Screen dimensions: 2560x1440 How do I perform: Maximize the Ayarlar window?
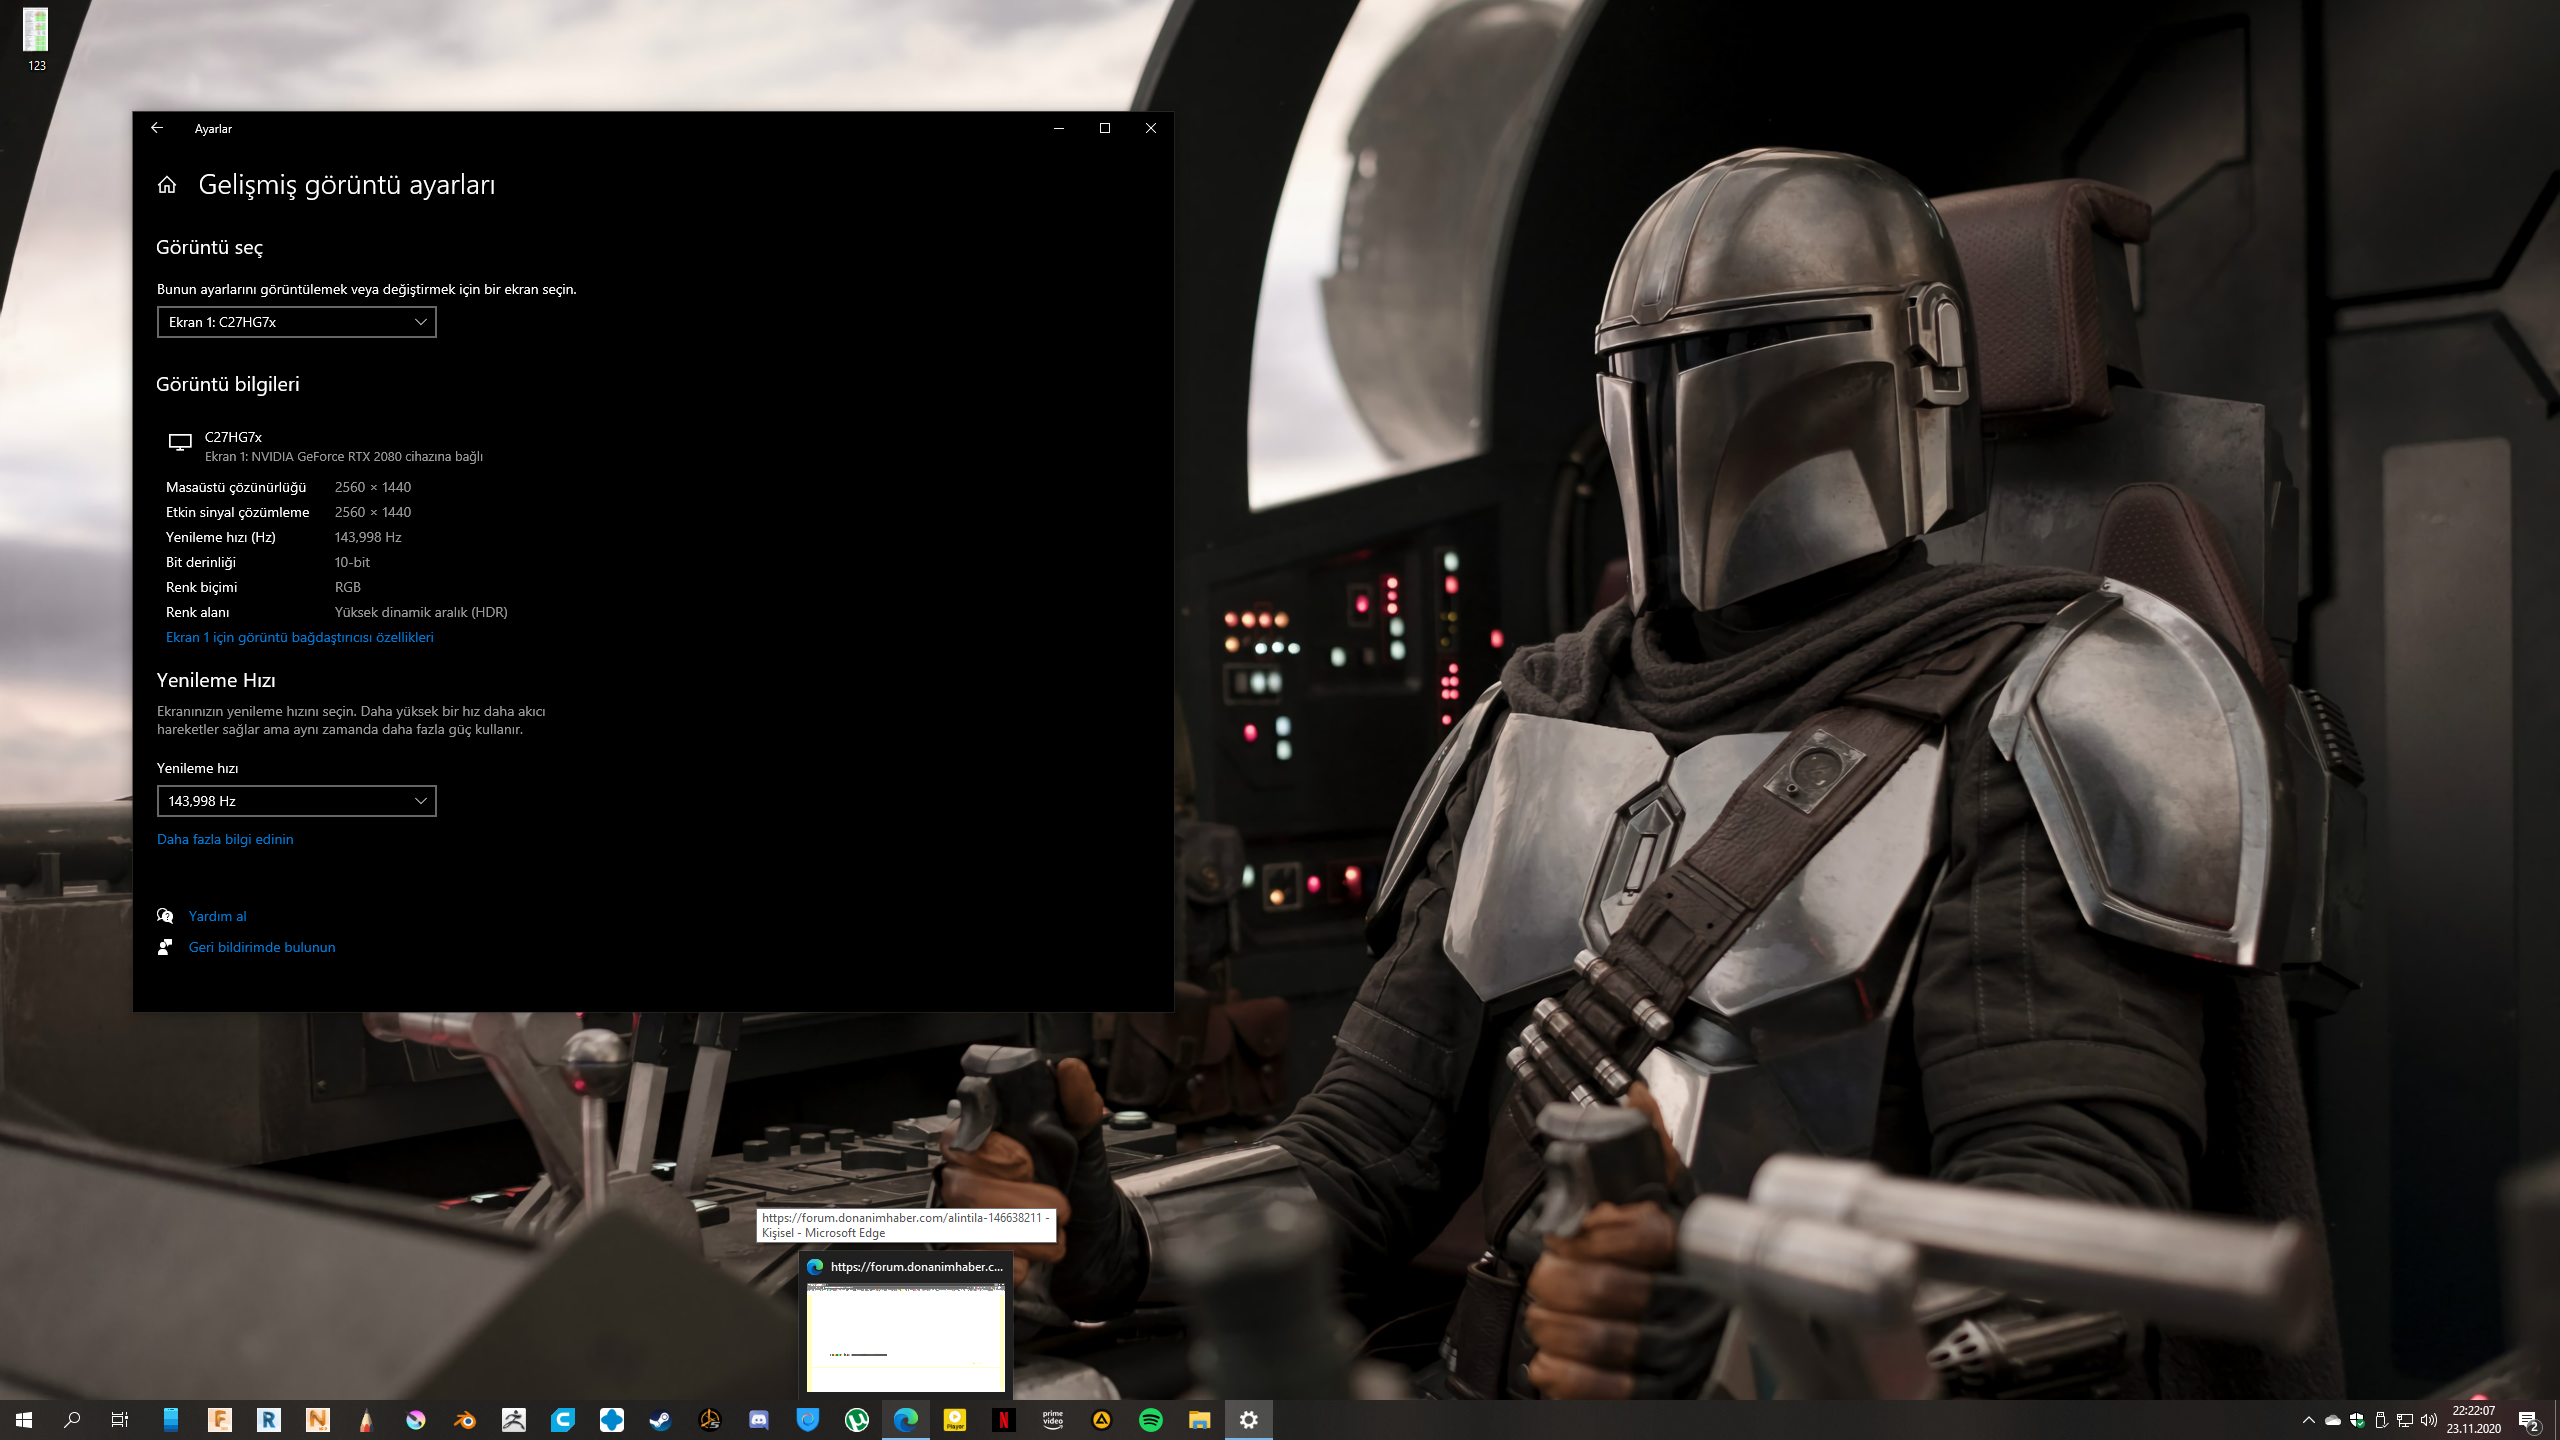[1105, 128]
